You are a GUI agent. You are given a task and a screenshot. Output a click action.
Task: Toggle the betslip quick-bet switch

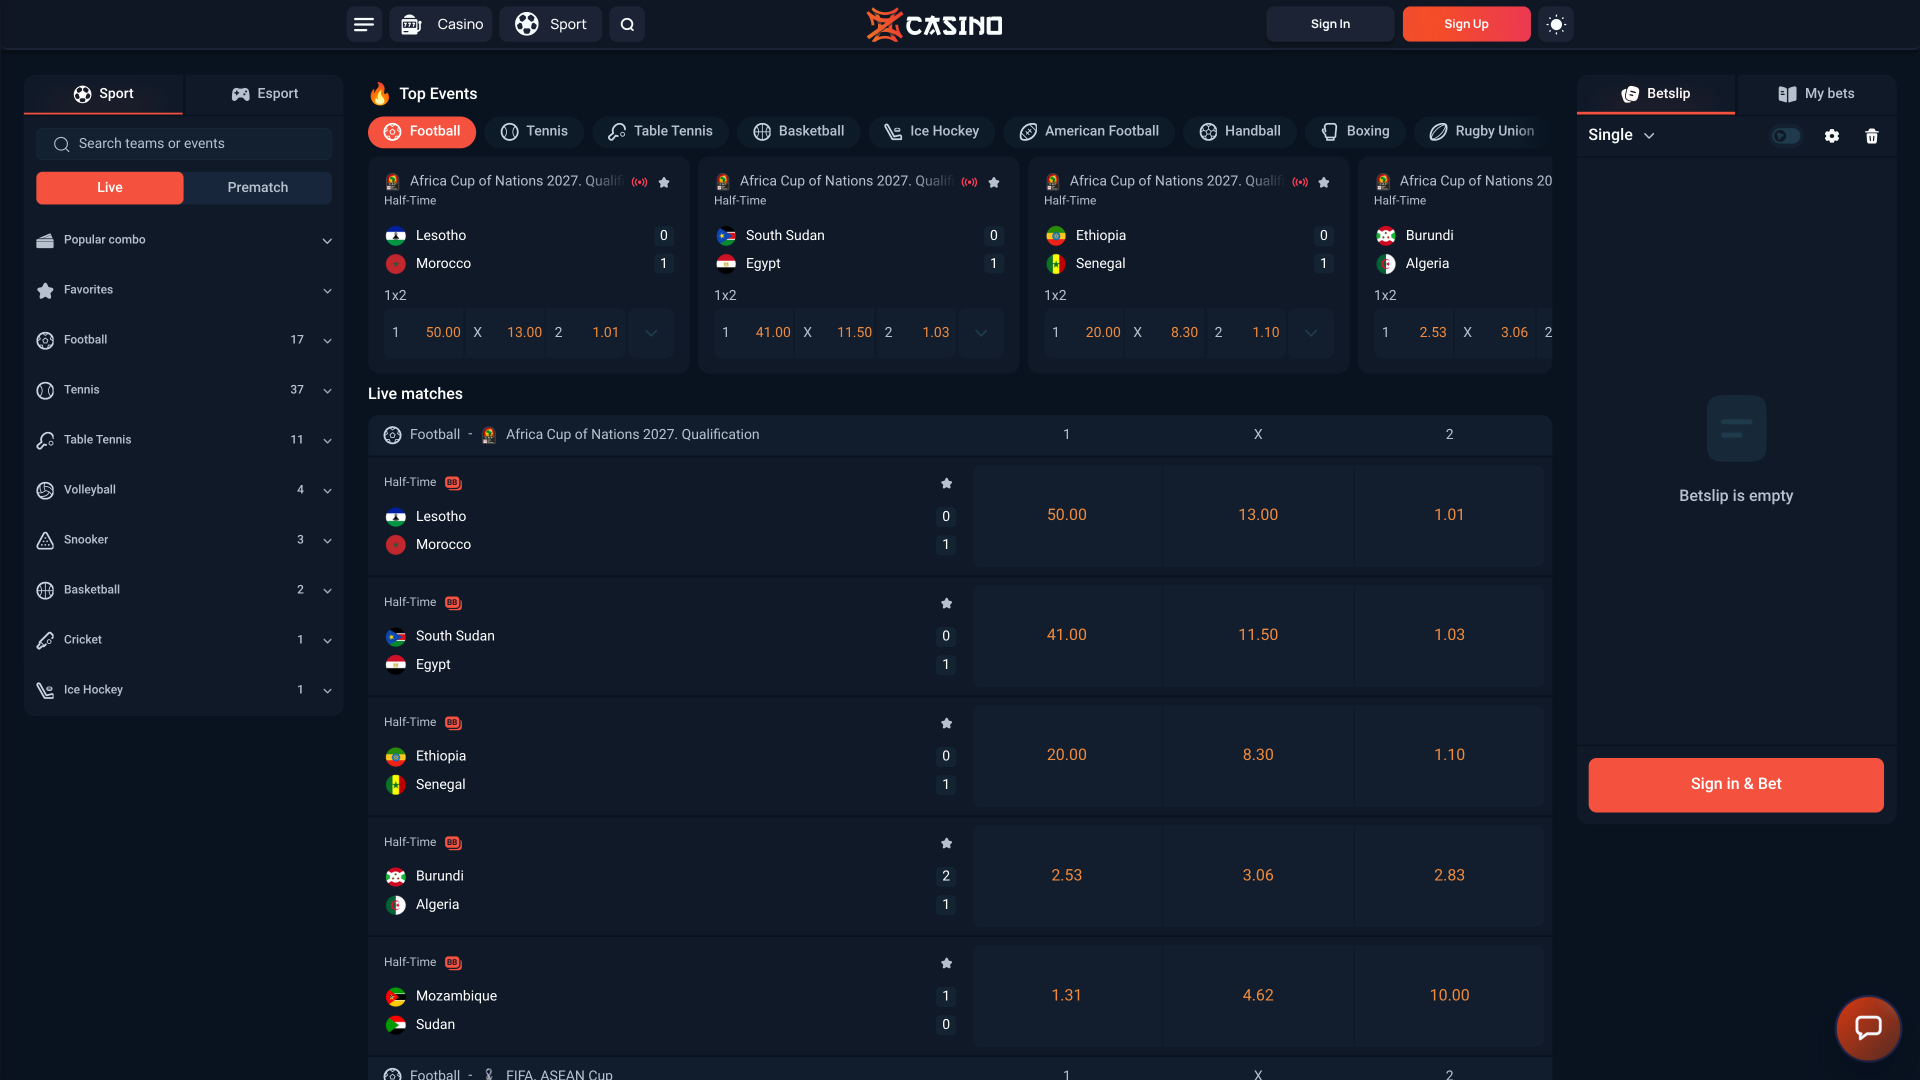click(1785, 136)
